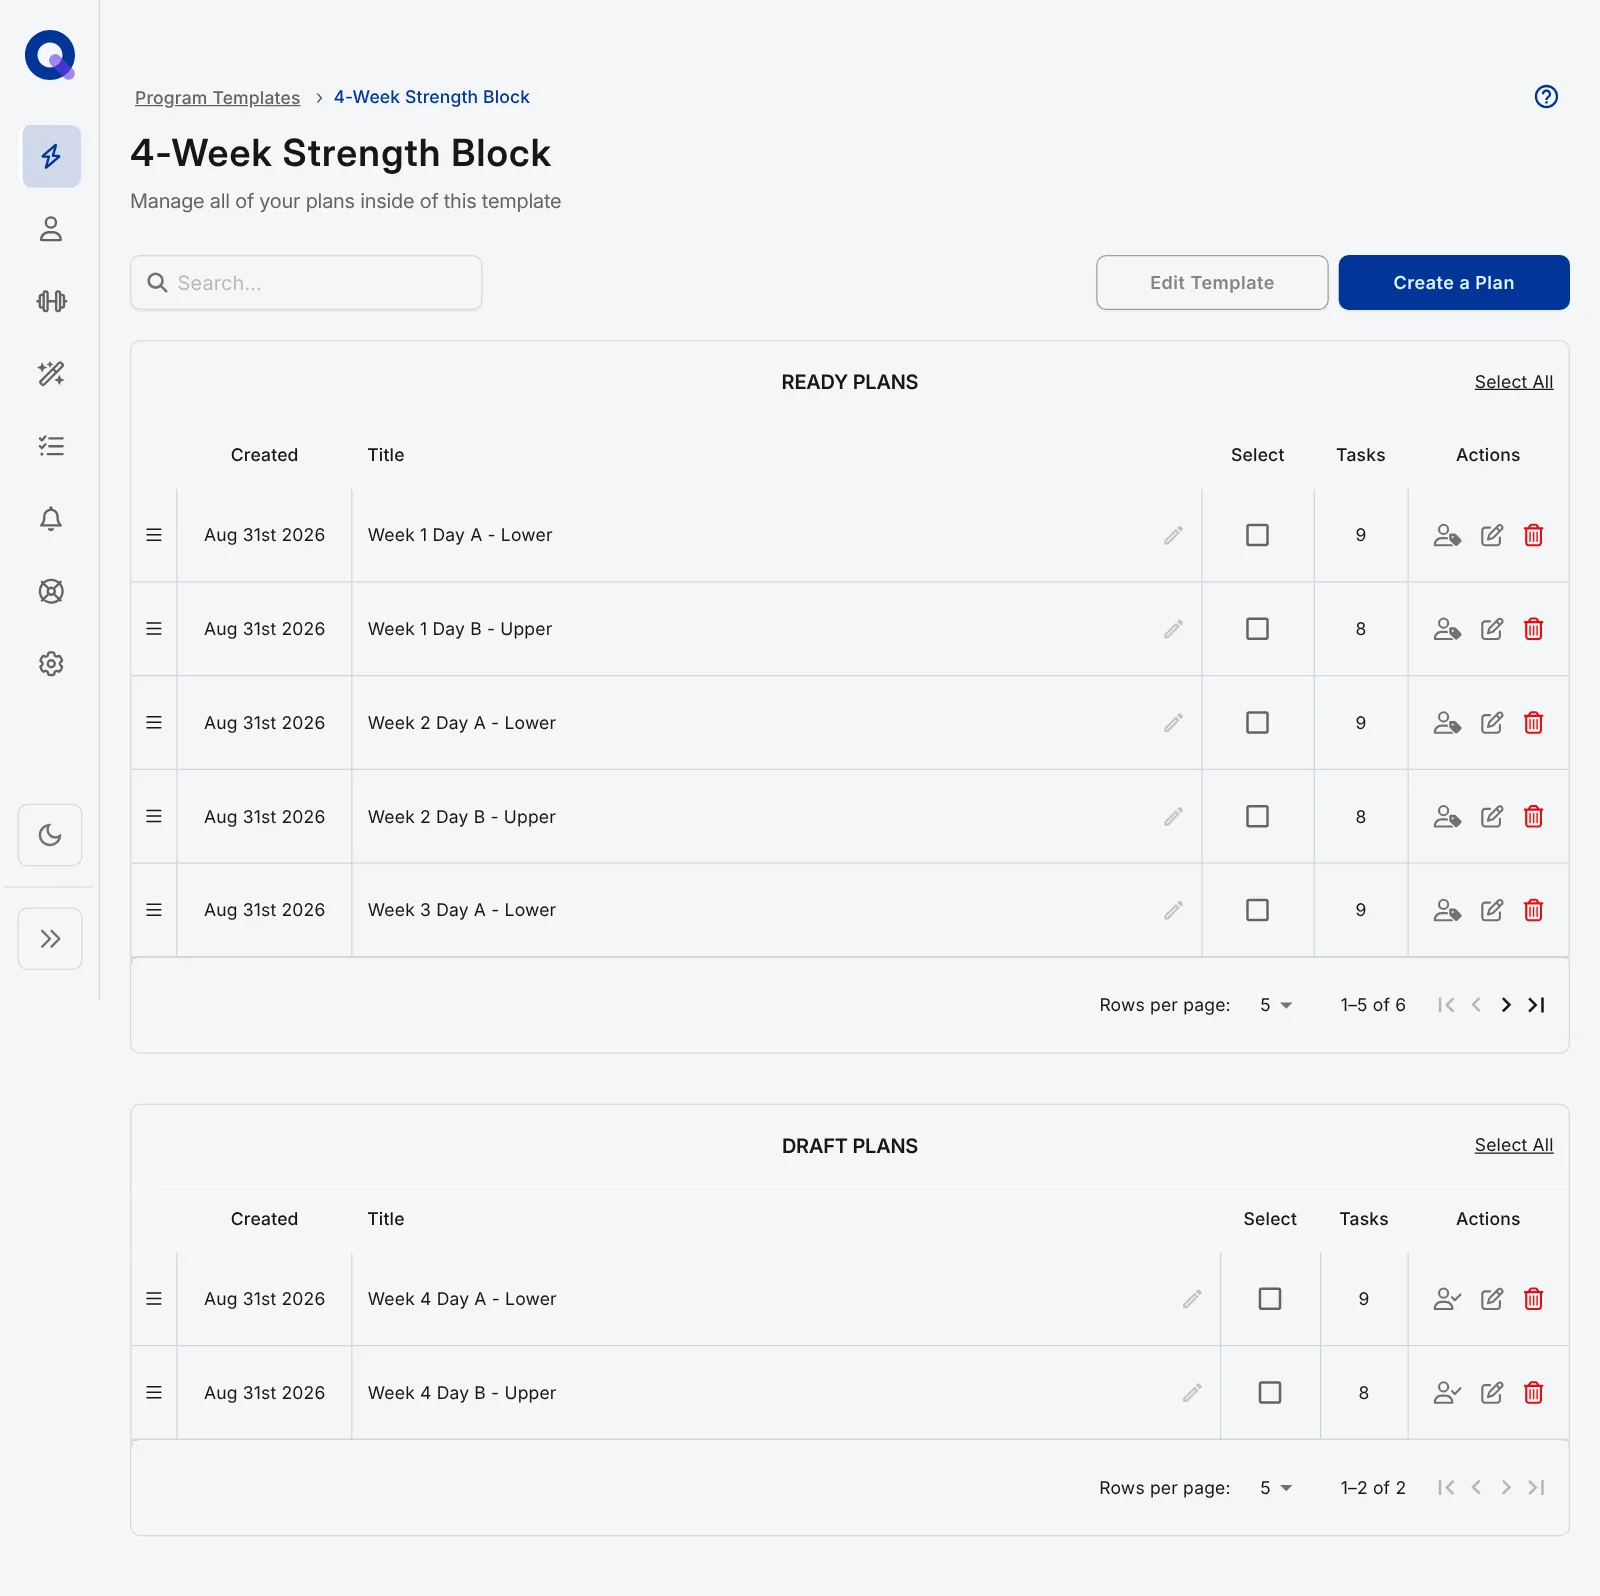Click the help question mark icon

click(x=1546, y=97)
